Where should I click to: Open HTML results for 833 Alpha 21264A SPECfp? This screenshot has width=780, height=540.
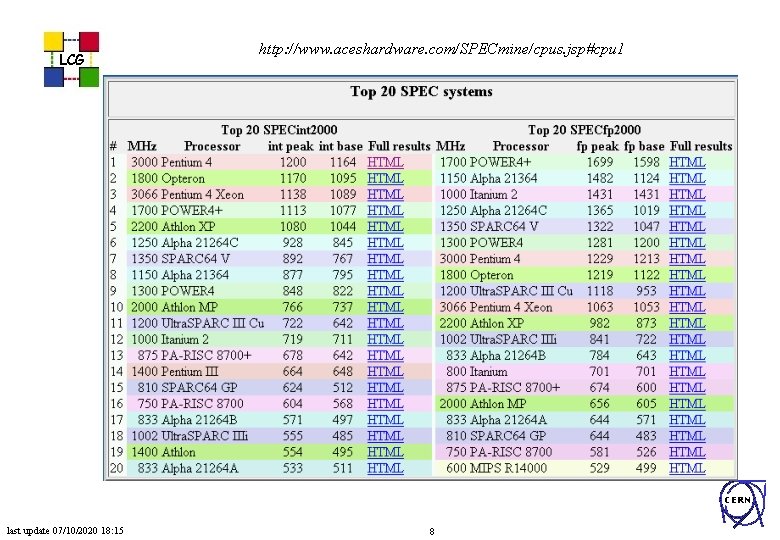point(687,420)
